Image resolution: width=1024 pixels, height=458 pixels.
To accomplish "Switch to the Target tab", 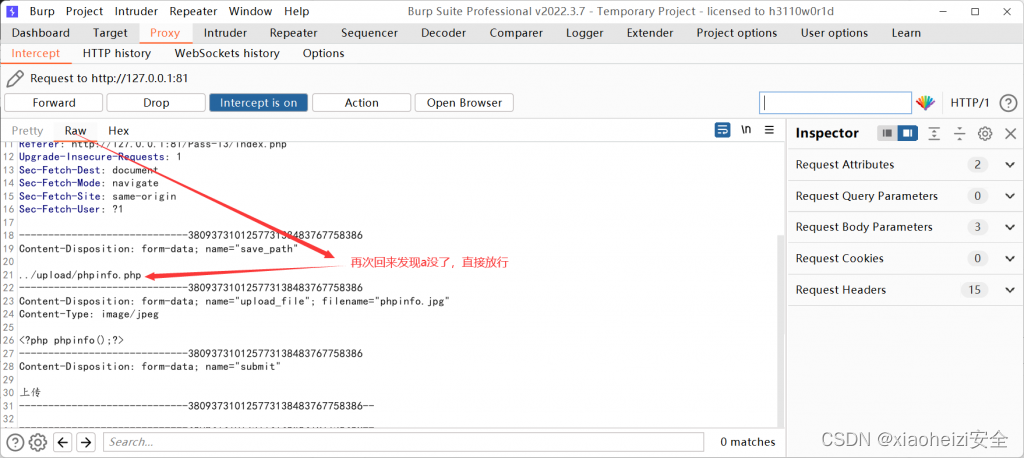I will click(x=110, y=33).
